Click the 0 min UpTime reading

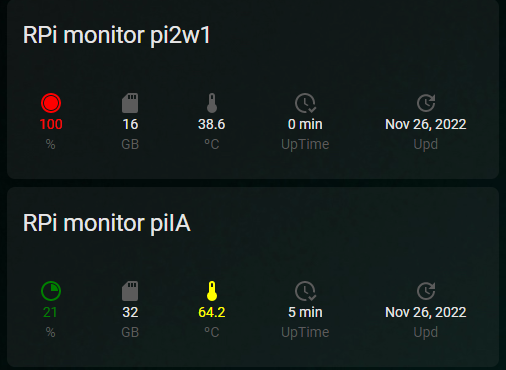305,124
